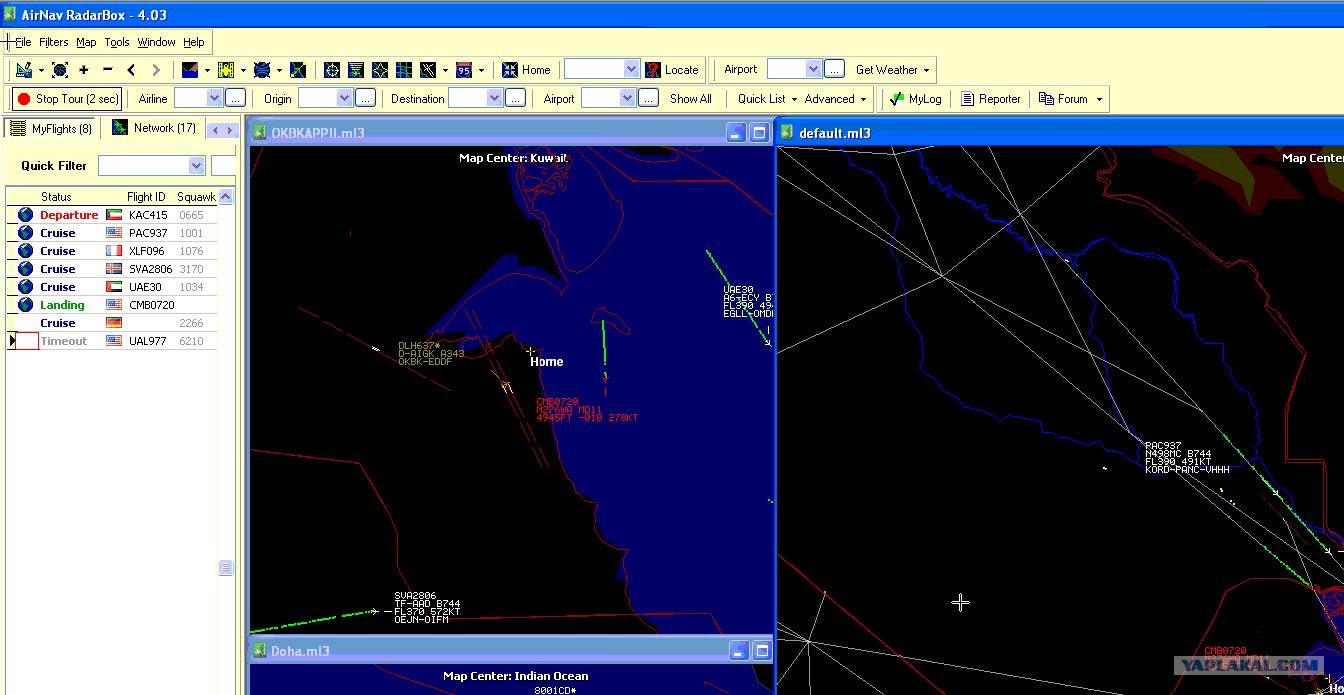1344x695 pixels.
Task: Click ellipsis button next to Origin filter
Action: [x=366, y=98]
